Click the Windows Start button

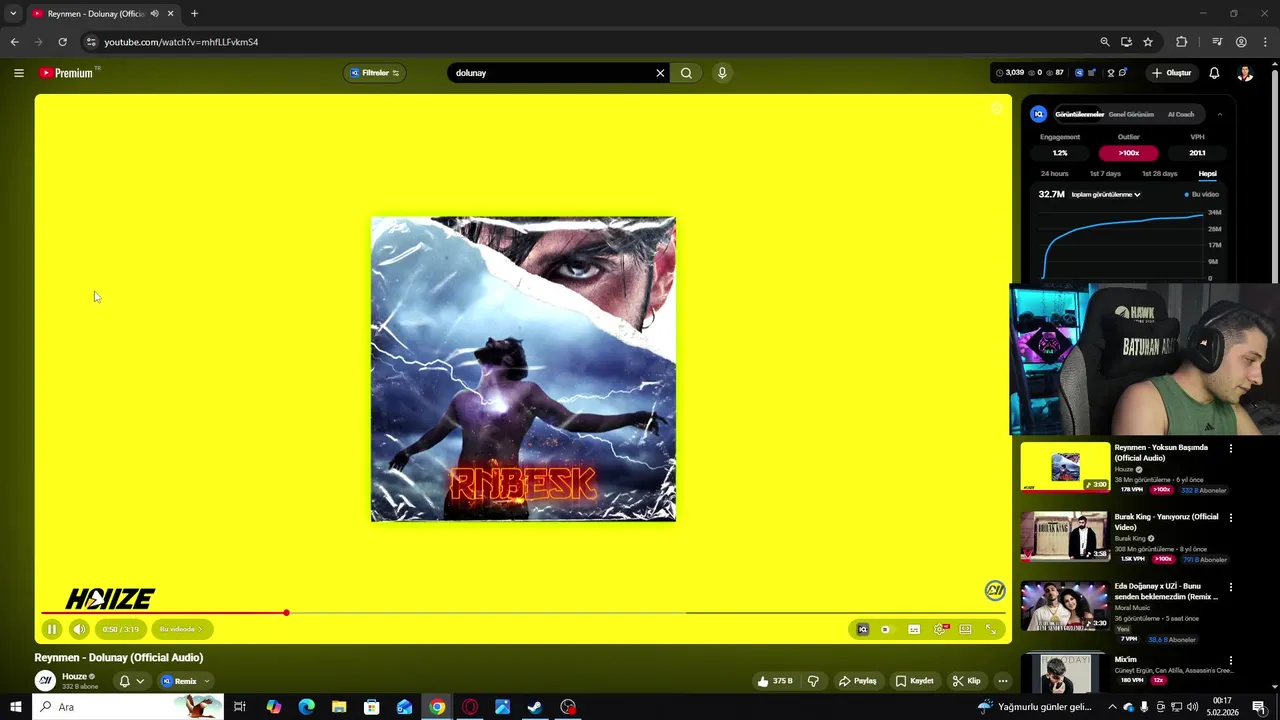click(x=15, y=707)
